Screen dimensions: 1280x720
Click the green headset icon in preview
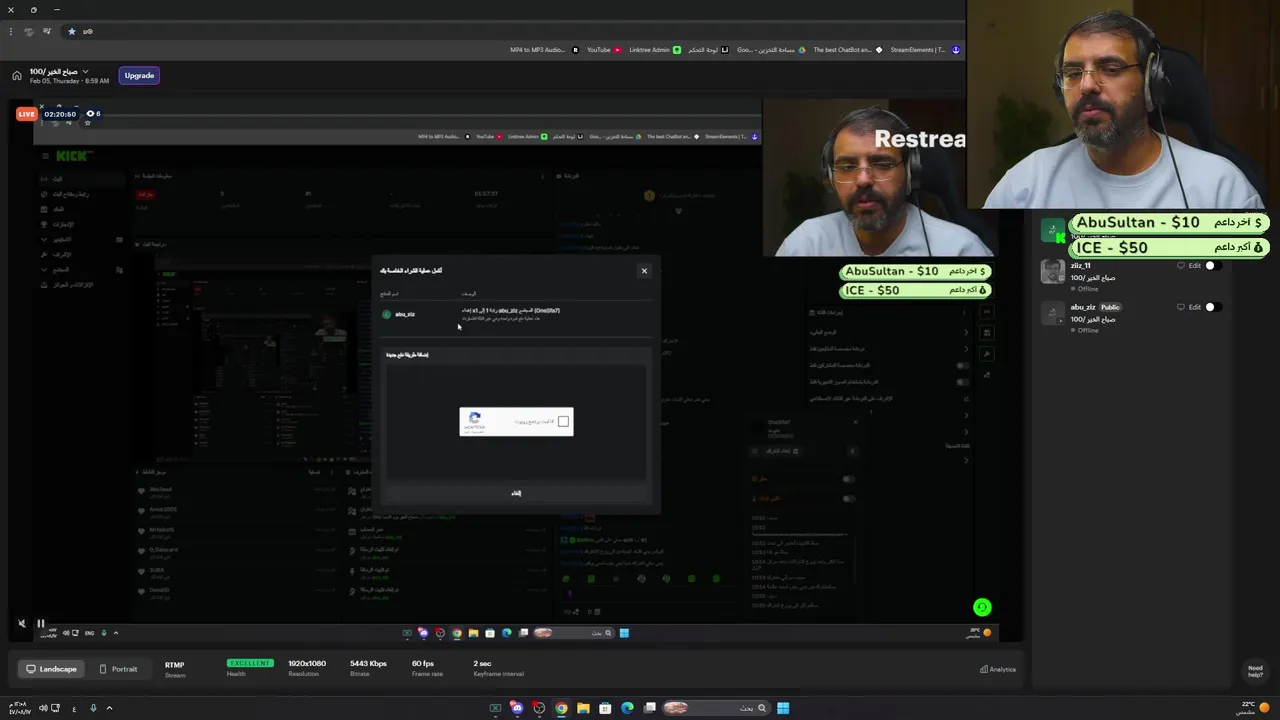[x=982, y=607]
